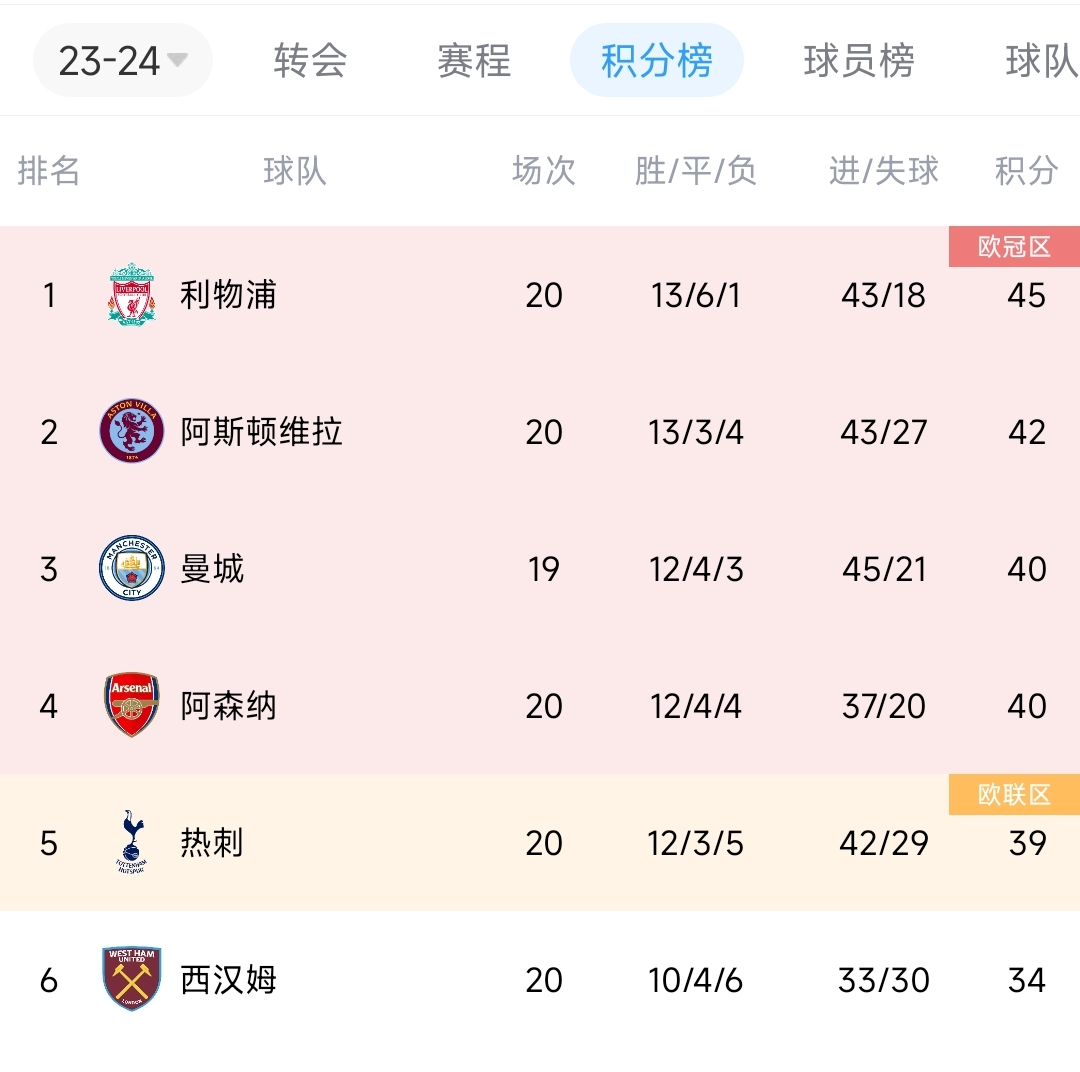Select the 积分榜 tab
Viewport: 1080px width, 1072px height.
coord(657,61)
